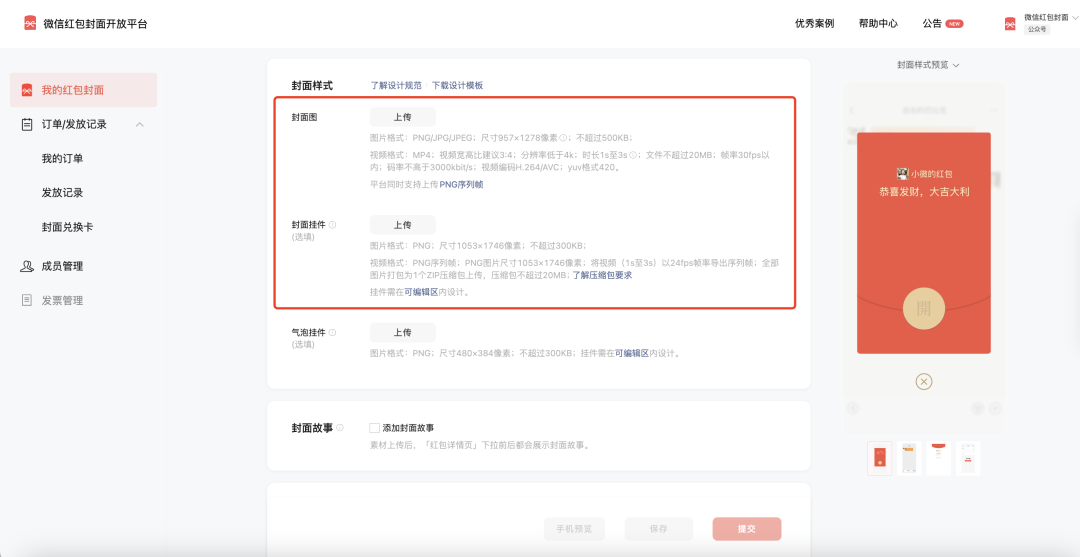Open the PNG序列帧 link

point(461,185)
